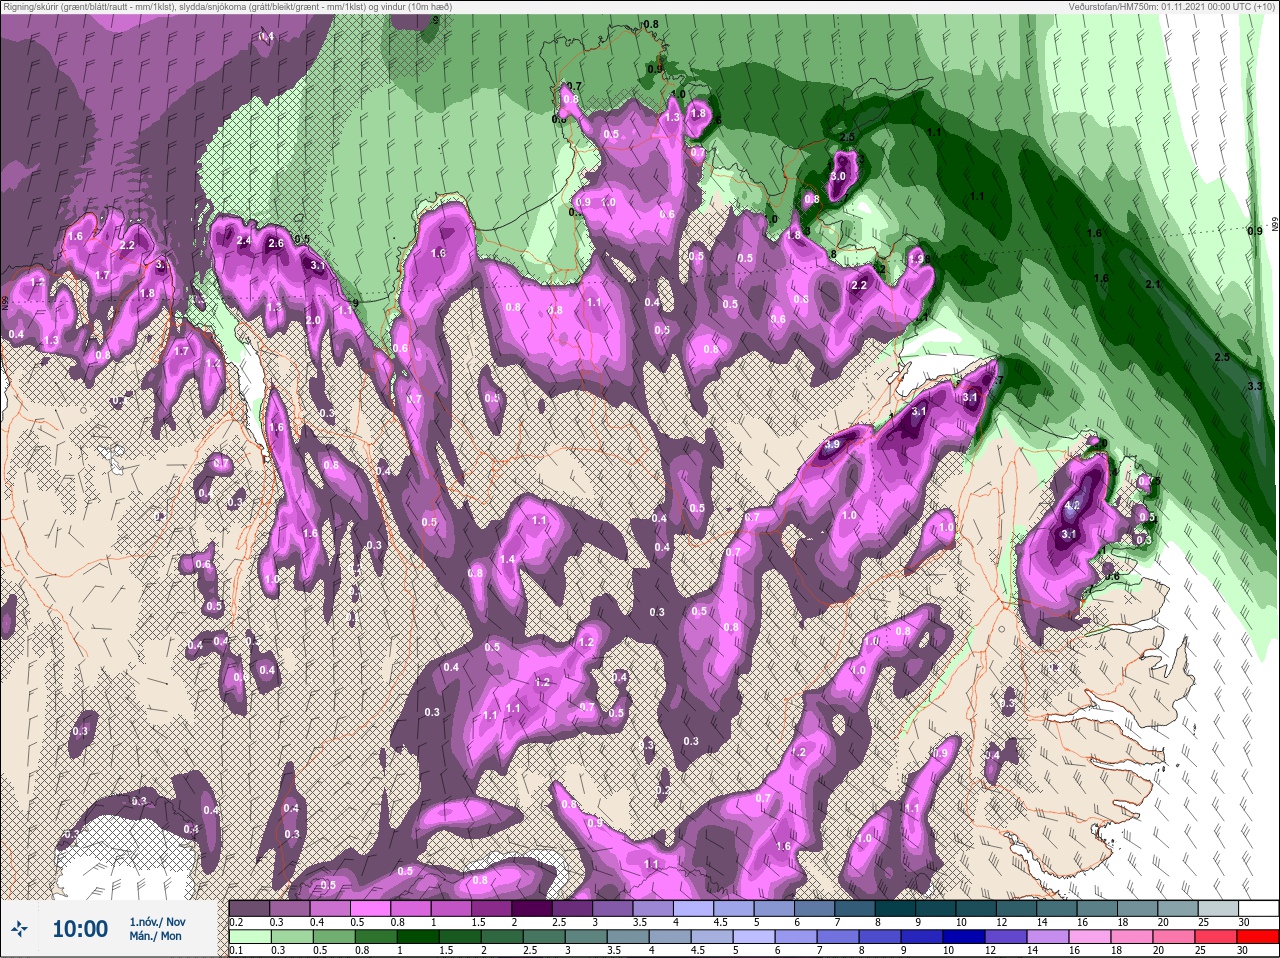Click the 2.6 value in the northwest
This screenshot has width=1280, height=958.
[x=277, y=243]
